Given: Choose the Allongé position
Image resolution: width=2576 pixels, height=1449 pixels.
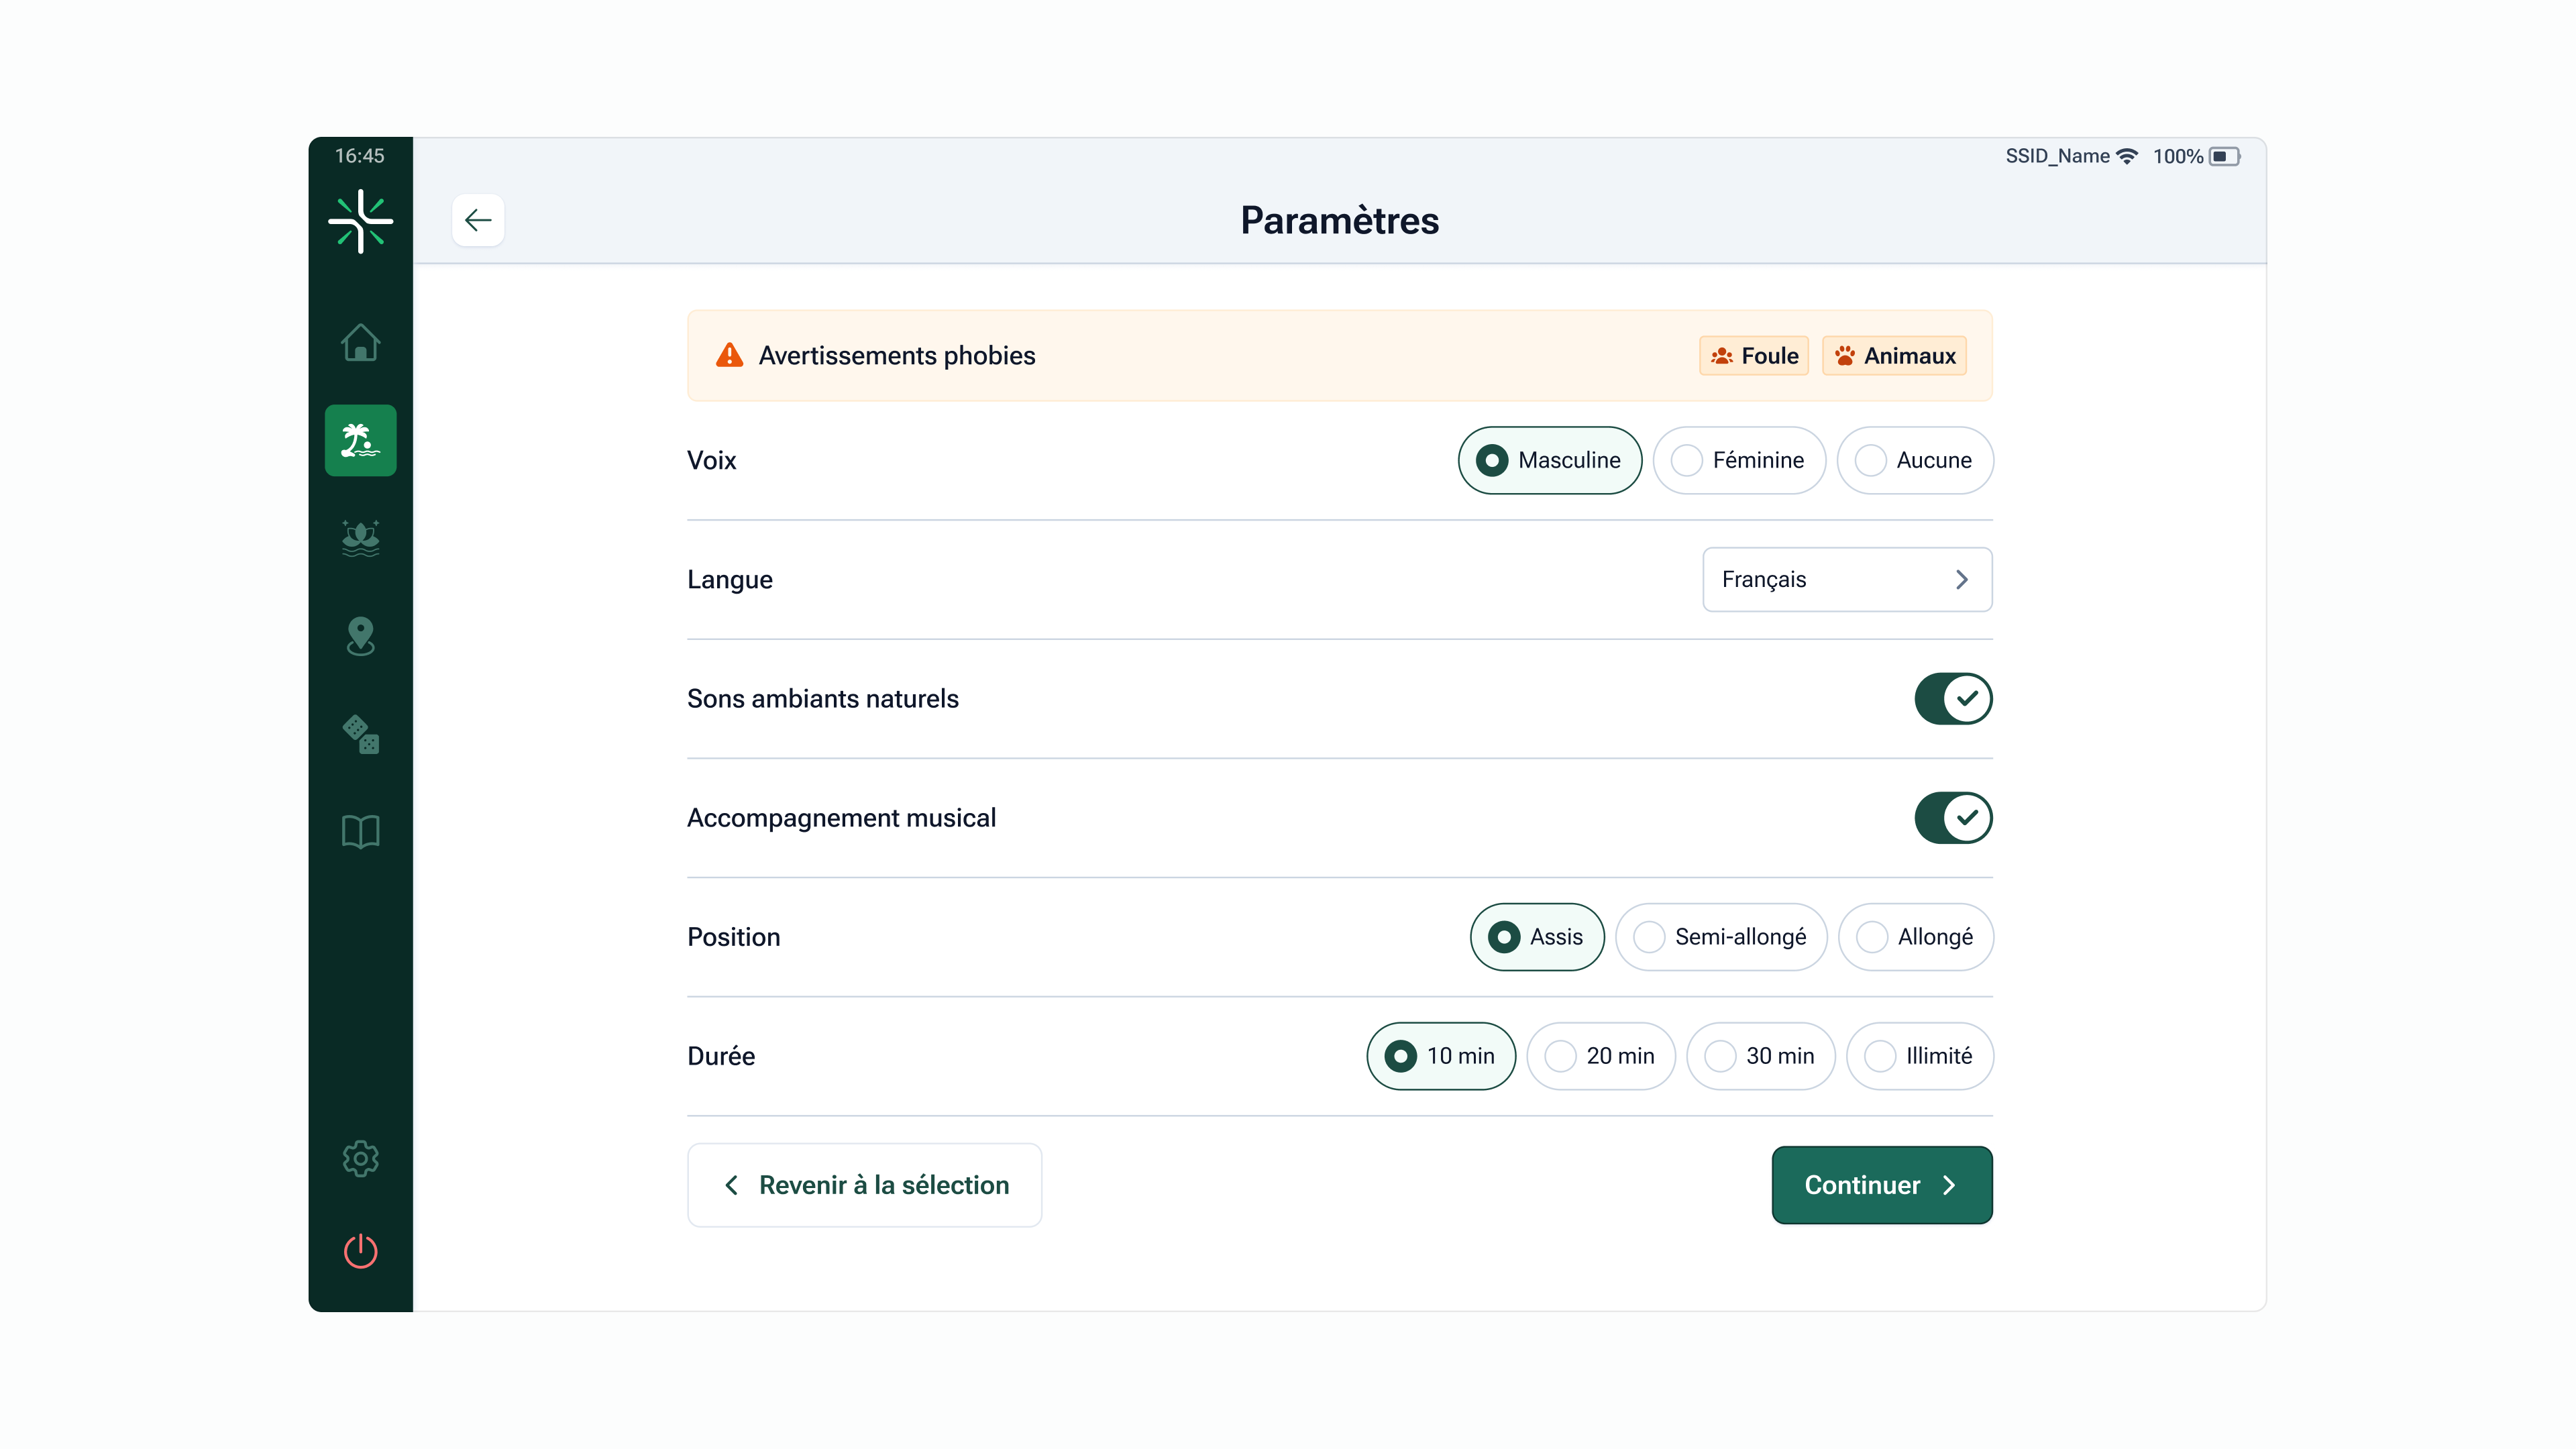Looking at the screenshot, I should click(1916, 937).
